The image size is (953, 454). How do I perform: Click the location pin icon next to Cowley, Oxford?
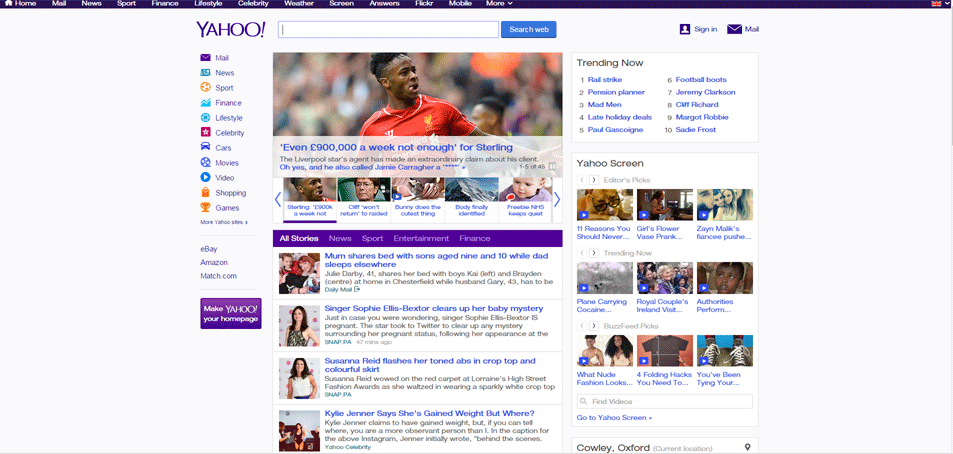pyautogui.click(x=748, y=447)
